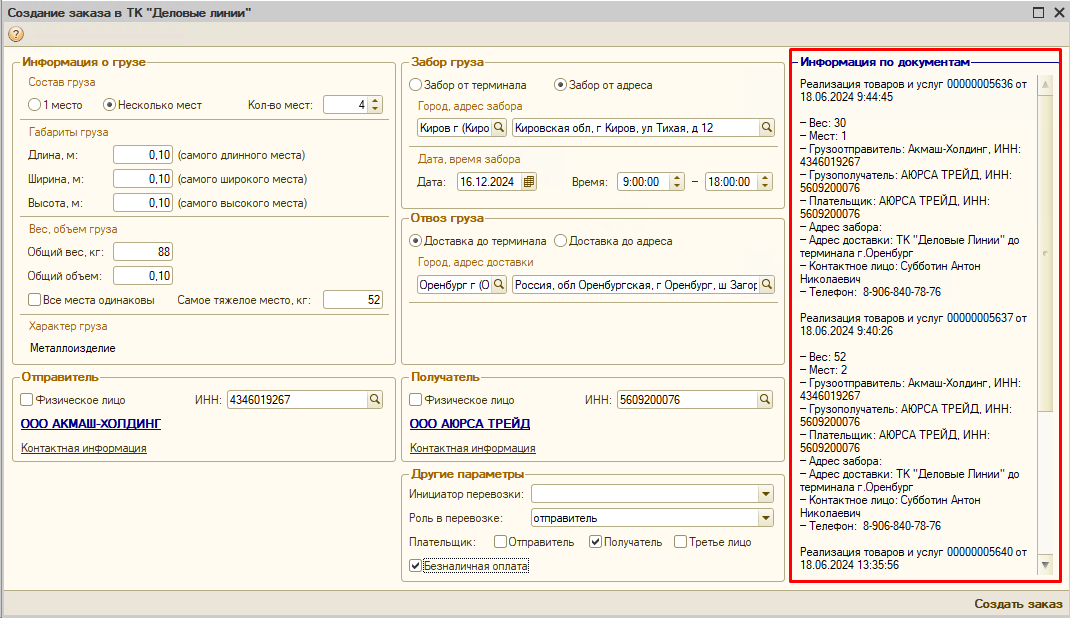Click document text Реализация товаров 00000005640

[x=913, y=559]
